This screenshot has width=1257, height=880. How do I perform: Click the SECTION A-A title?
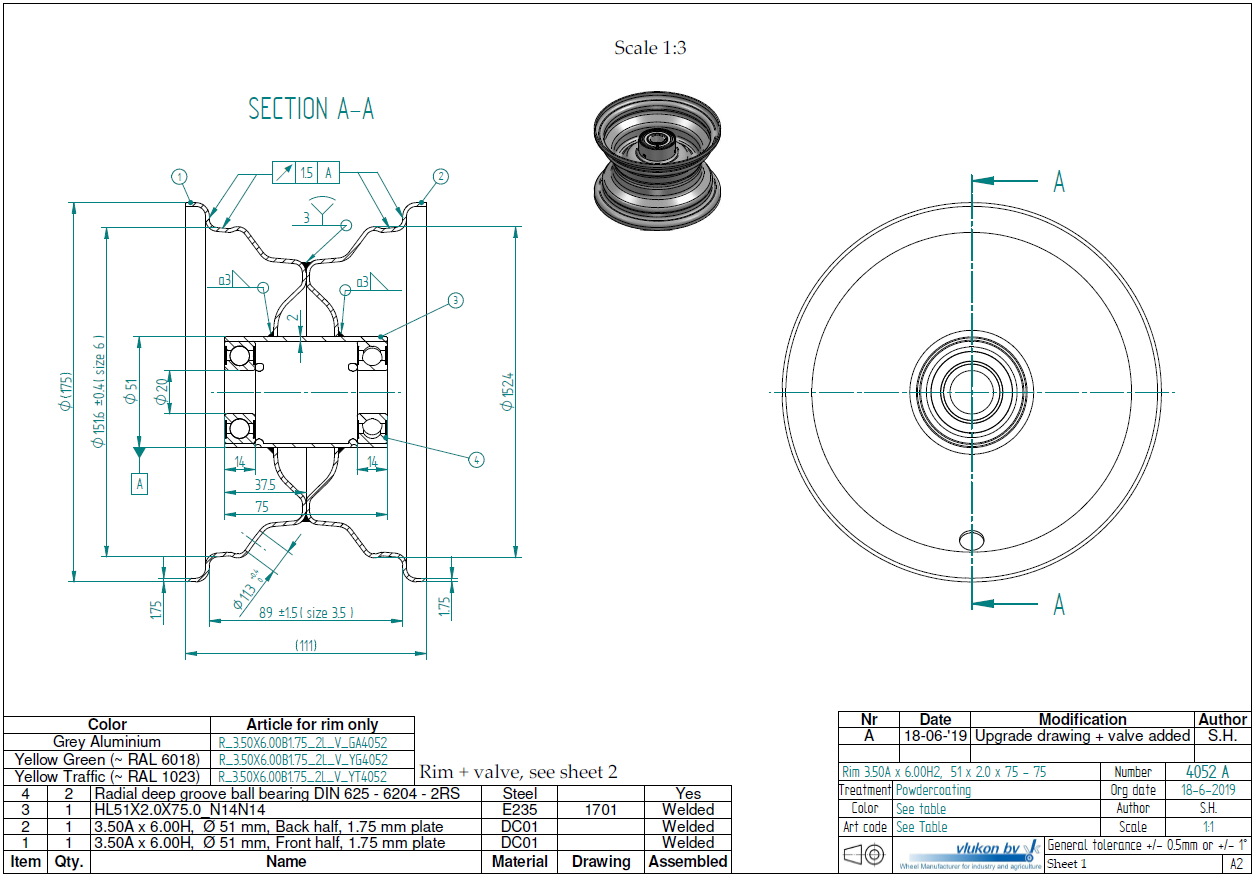311,109
